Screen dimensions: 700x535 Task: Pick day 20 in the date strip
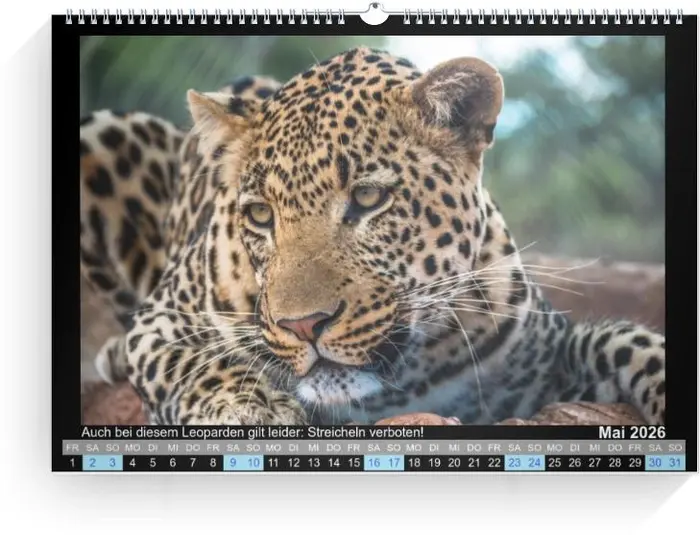click(x=454, y=462)
